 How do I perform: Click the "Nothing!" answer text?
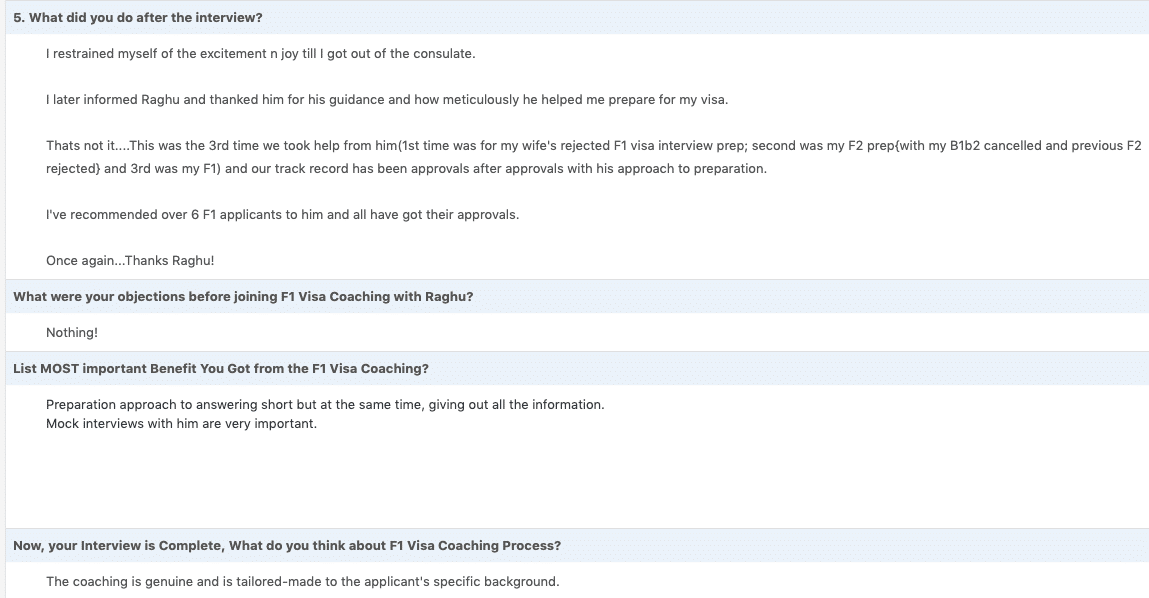point(72,333)
